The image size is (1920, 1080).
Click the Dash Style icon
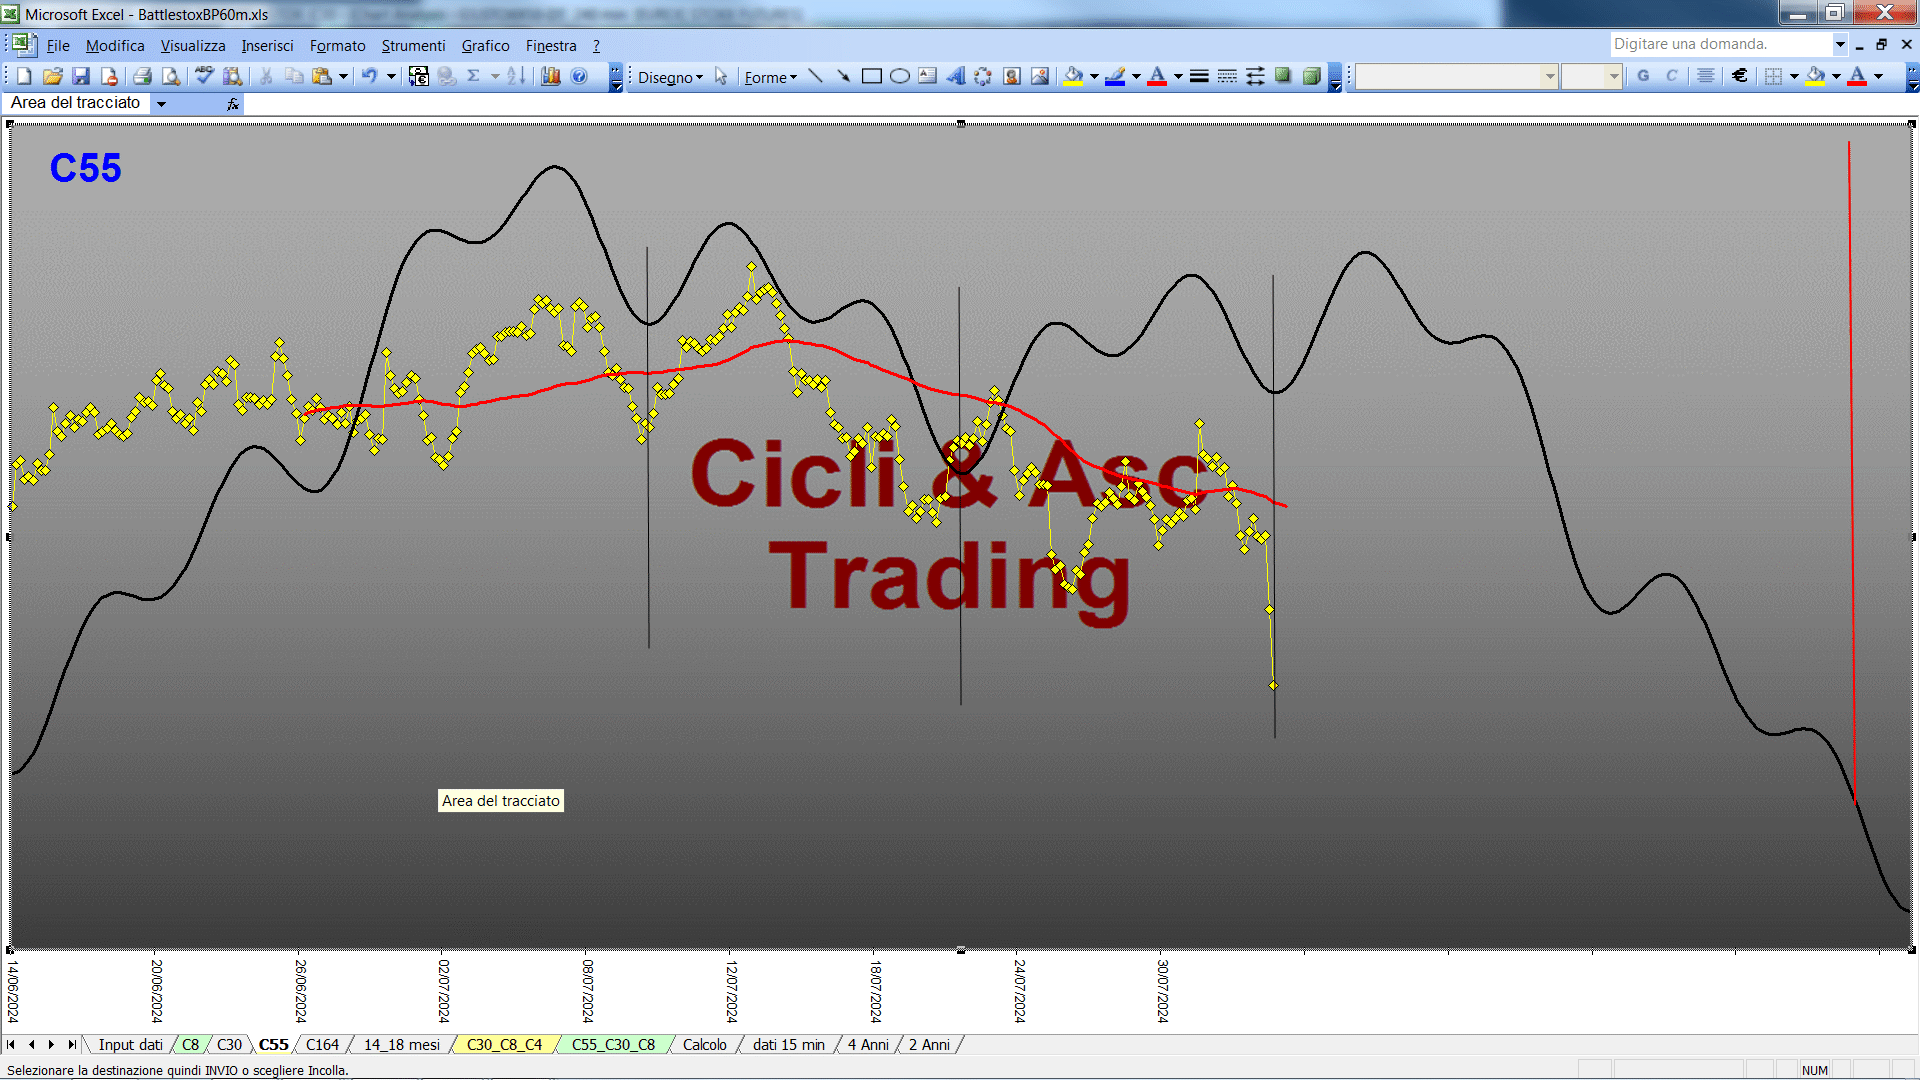tap(1227, 76)
